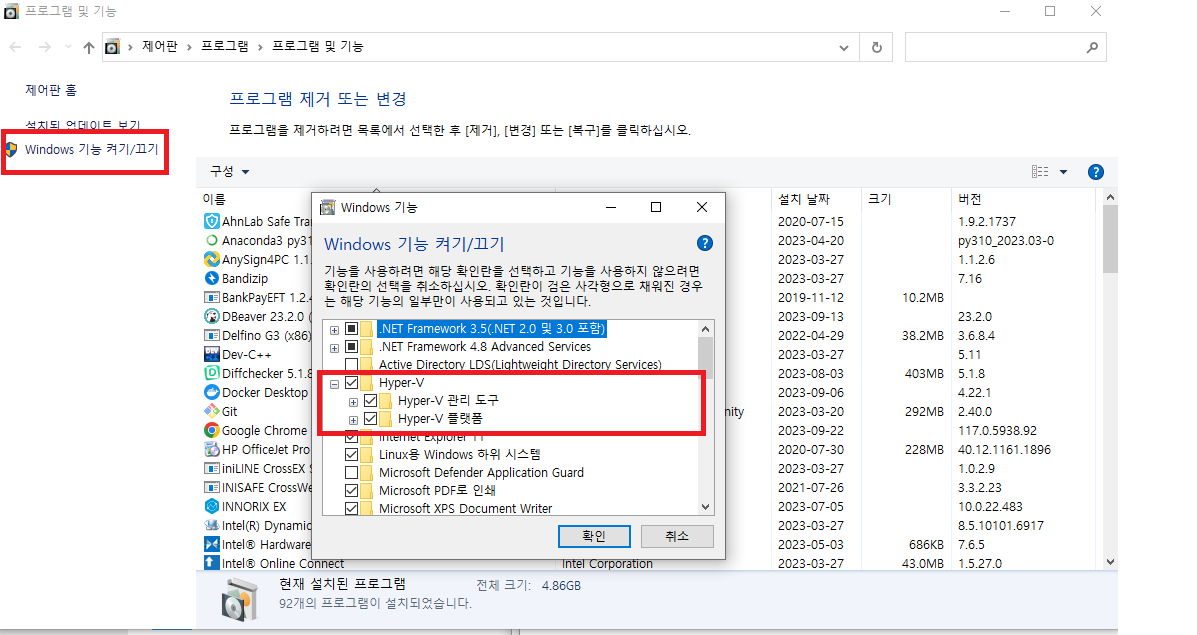Viewport: 1197px width, 635px height.
Task: Expand the Hyper-V 플랫폼 node
Action: click(353, 420)
